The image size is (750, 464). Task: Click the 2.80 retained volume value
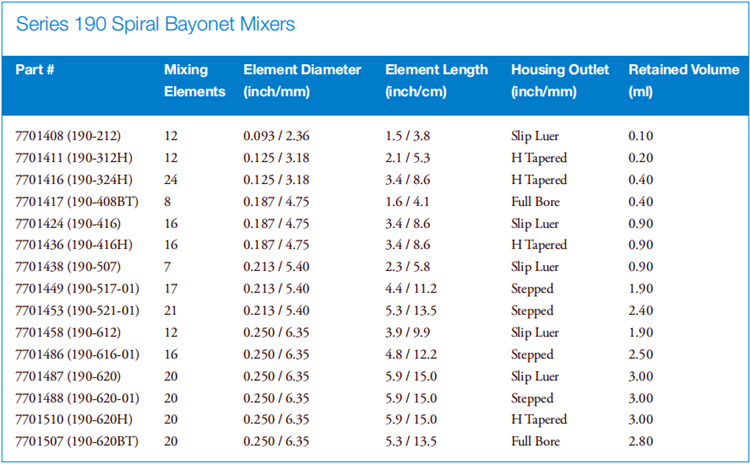tap(641, 441)
